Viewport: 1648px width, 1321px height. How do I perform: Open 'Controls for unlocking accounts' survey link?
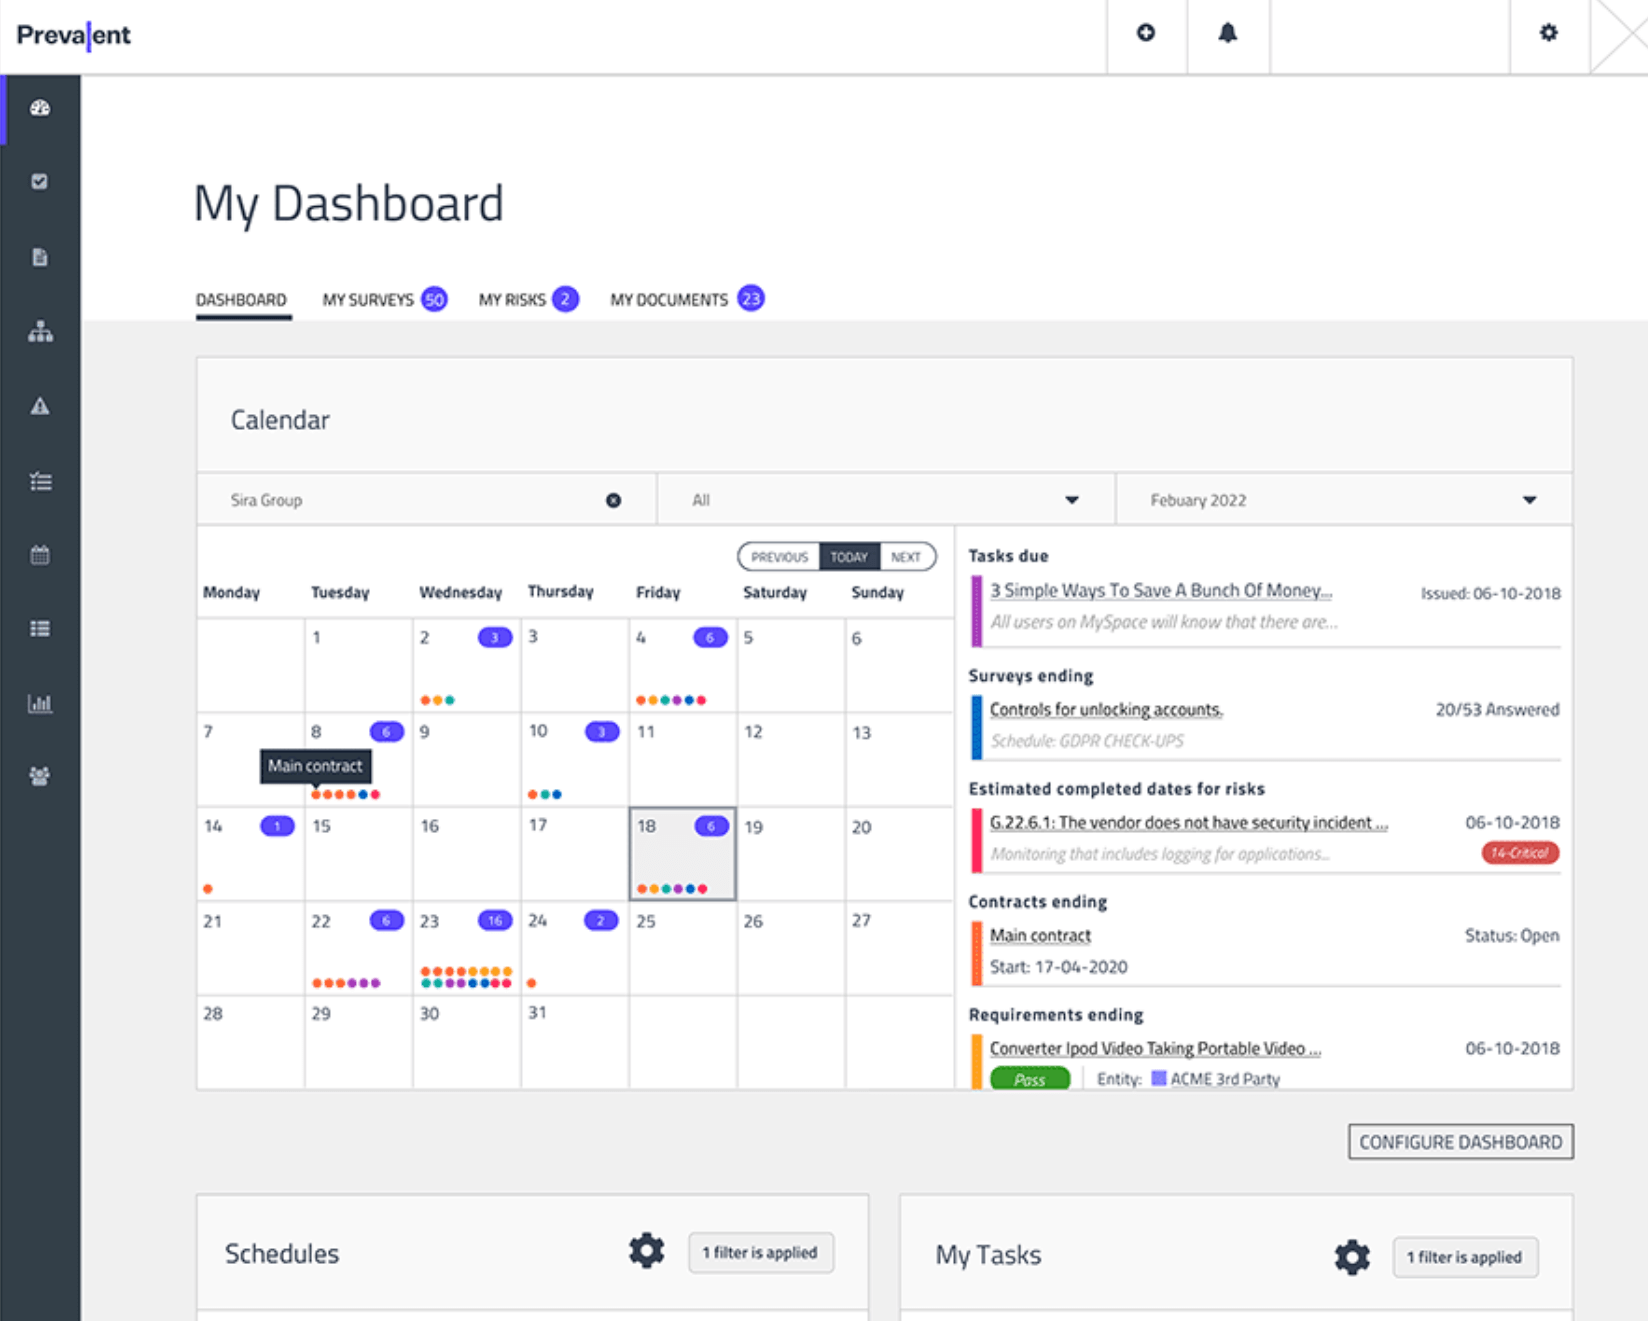(1106, 709)
